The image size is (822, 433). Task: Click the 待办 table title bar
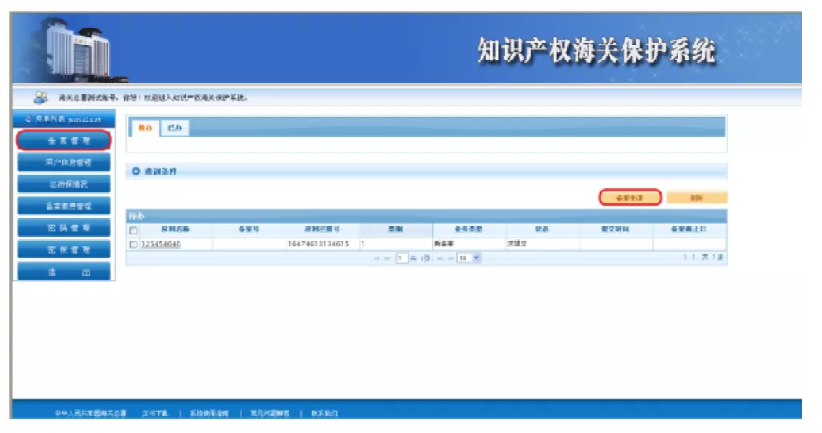[426, 216]
